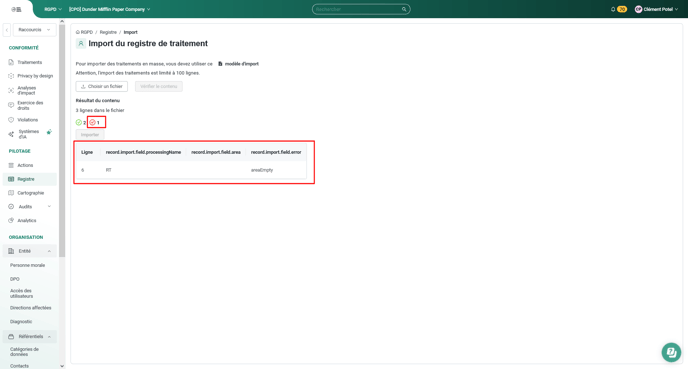Image resolution: width=688 pixels, height=369 pixels.
Task: Click the Entité building icon
Action: click(x=11, y=251)
